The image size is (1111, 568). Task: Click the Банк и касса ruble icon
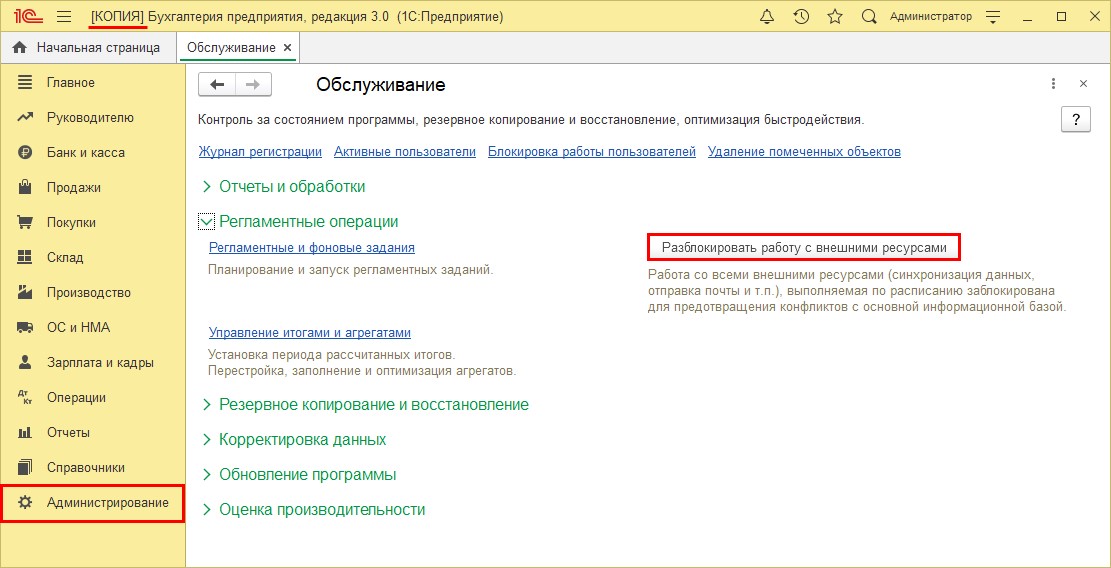coord(26,152)
